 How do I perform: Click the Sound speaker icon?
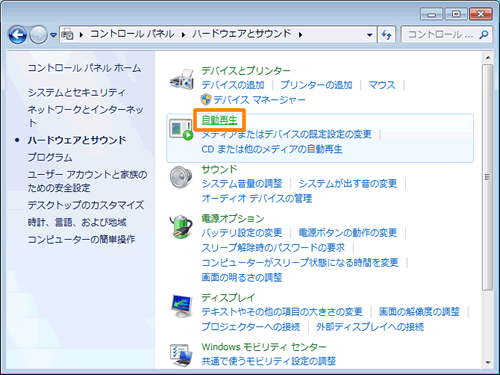[181, 178]
